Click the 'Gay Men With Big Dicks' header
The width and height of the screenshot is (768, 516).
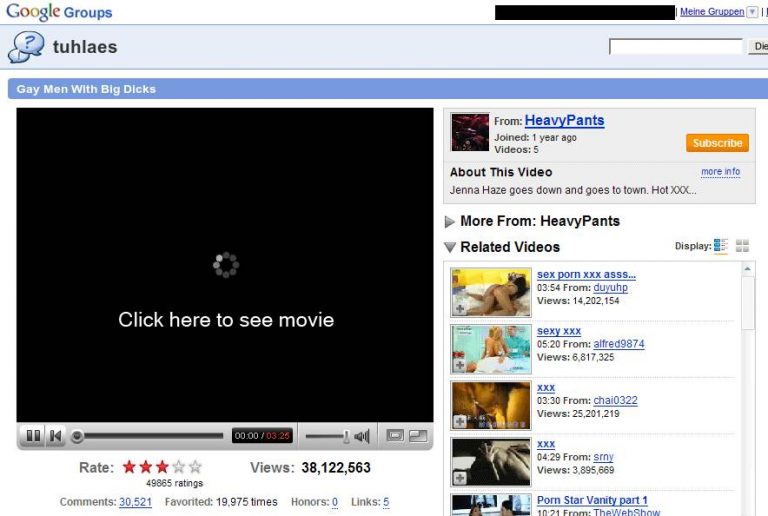[x=86, y=89]
